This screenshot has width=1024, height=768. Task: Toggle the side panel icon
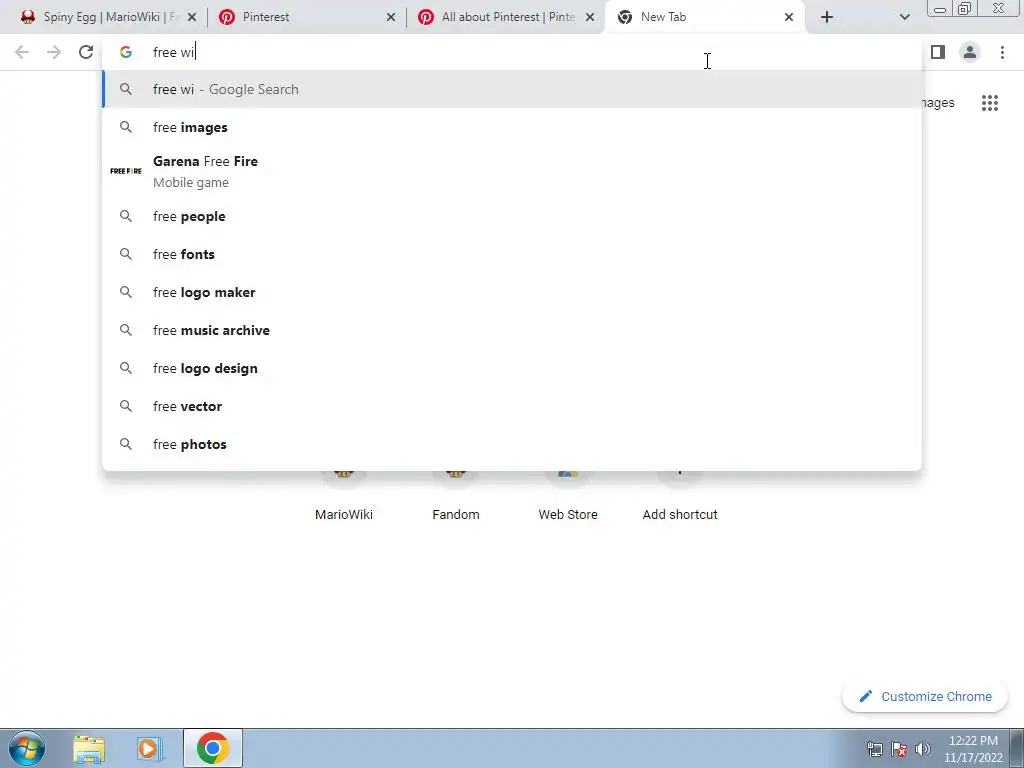(938, 52)
